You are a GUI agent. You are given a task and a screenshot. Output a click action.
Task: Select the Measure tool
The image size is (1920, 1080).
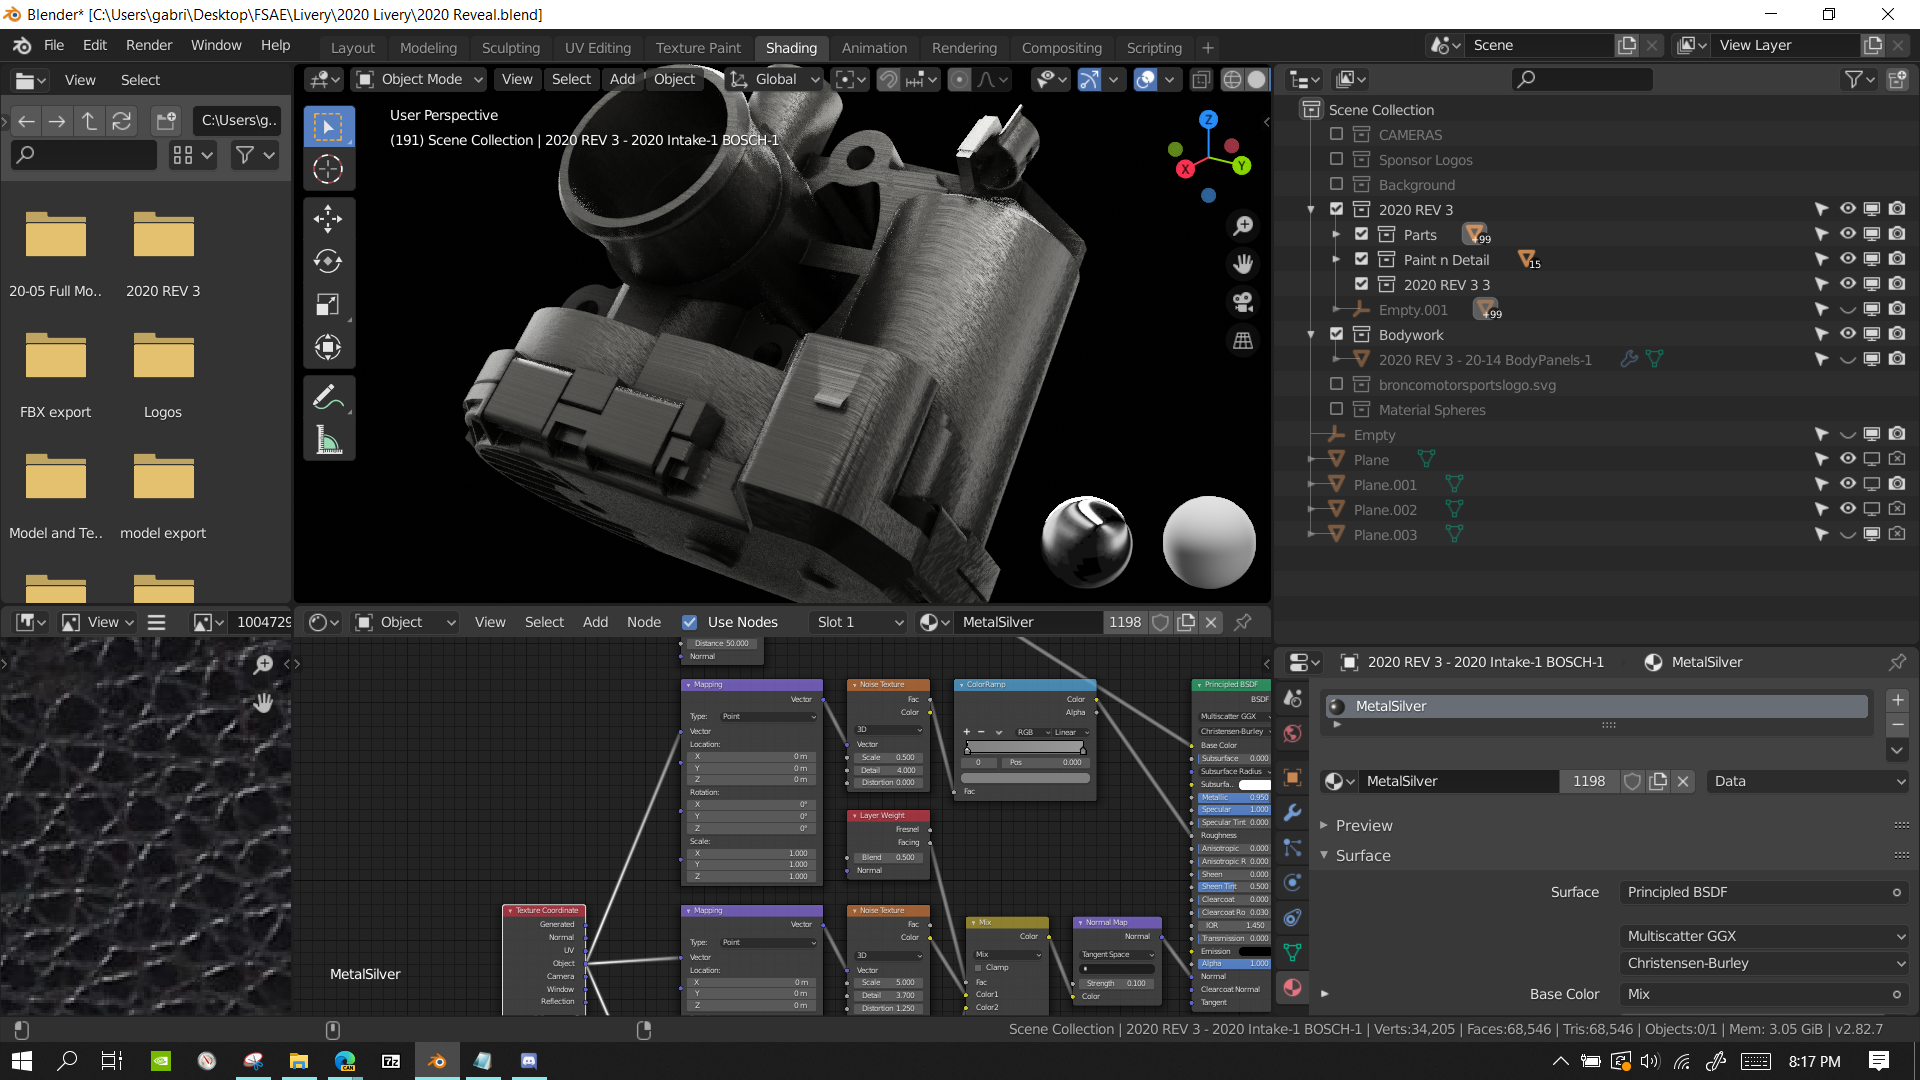point(328,440)
